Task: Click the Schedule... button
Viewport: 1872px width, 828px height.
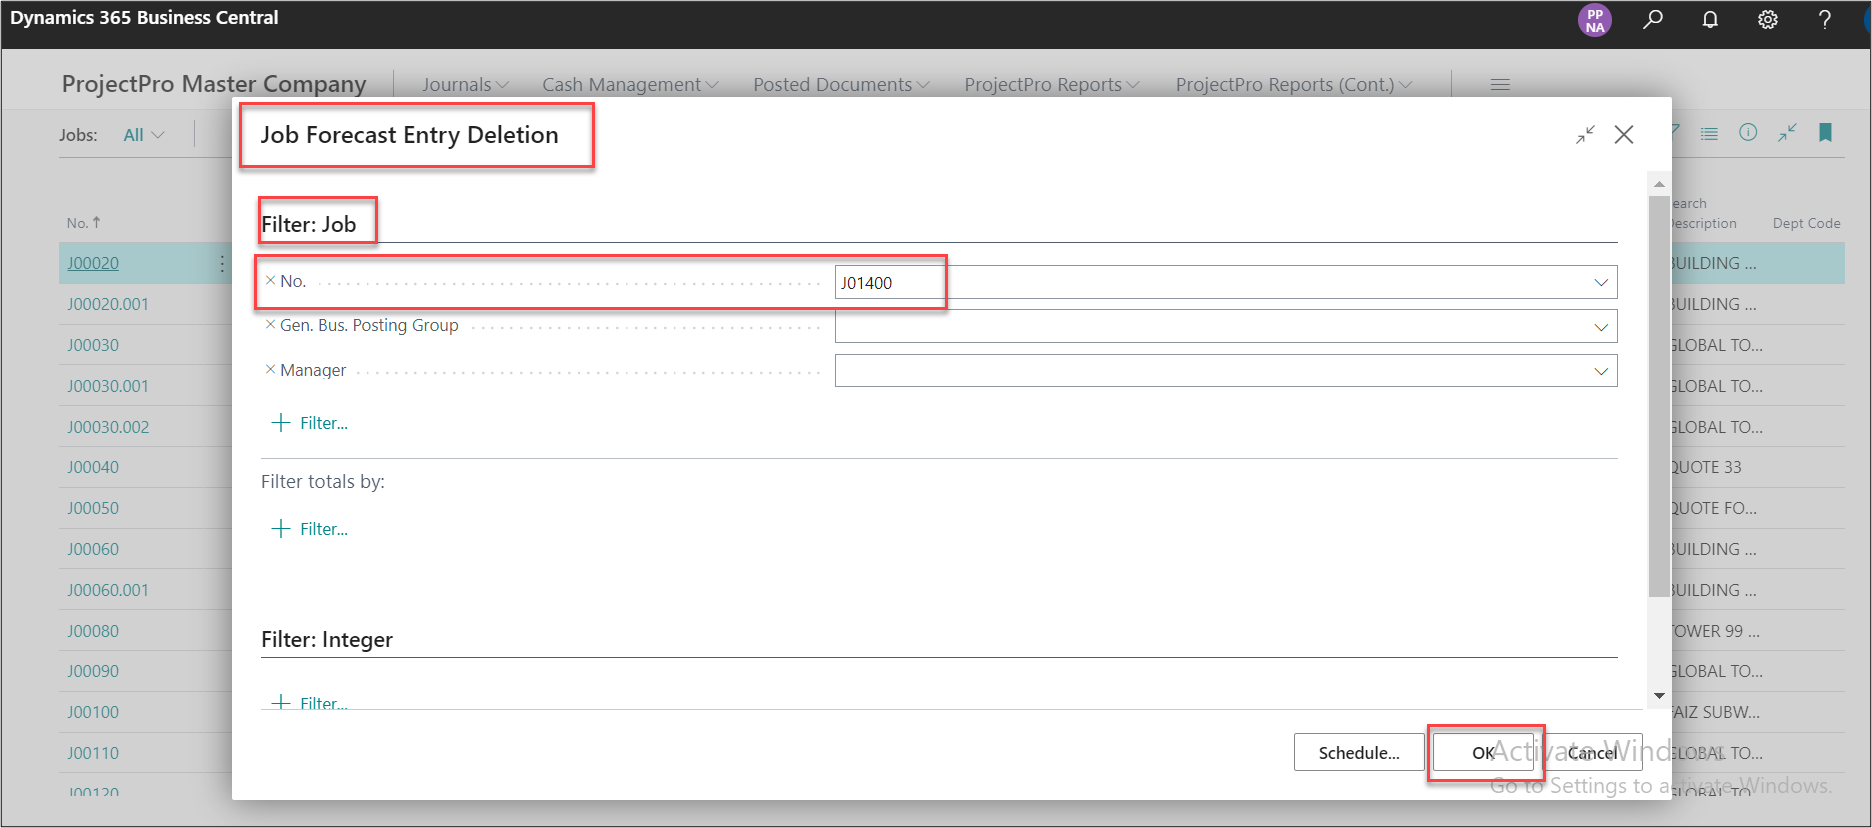Action: tap(1358, 753)
